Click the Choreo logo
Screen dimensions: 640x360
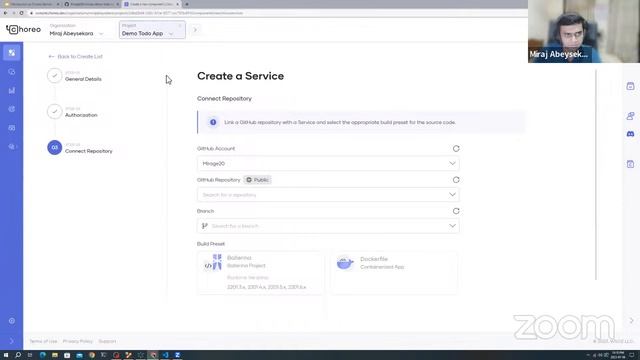[x=23, y=29]
